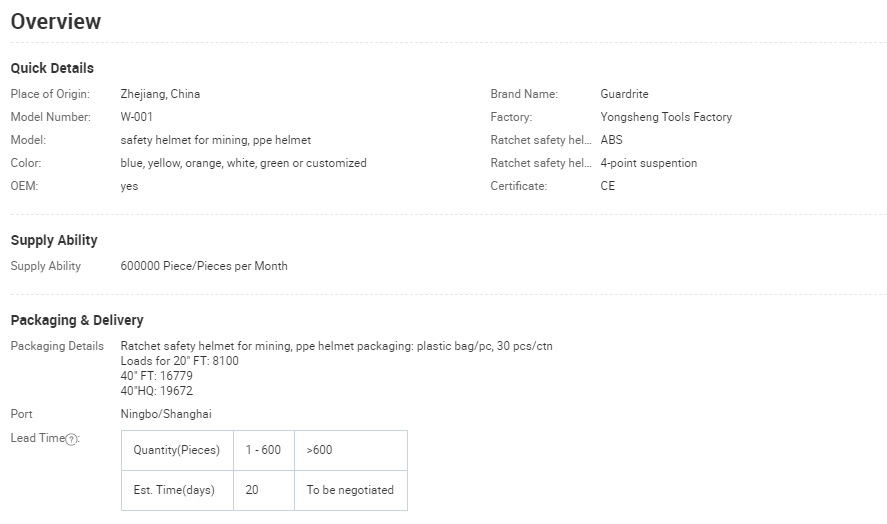Viewport: 887px width, 524px height.
Task: Select the Quick Details section heading
Action: coord(52,68)
